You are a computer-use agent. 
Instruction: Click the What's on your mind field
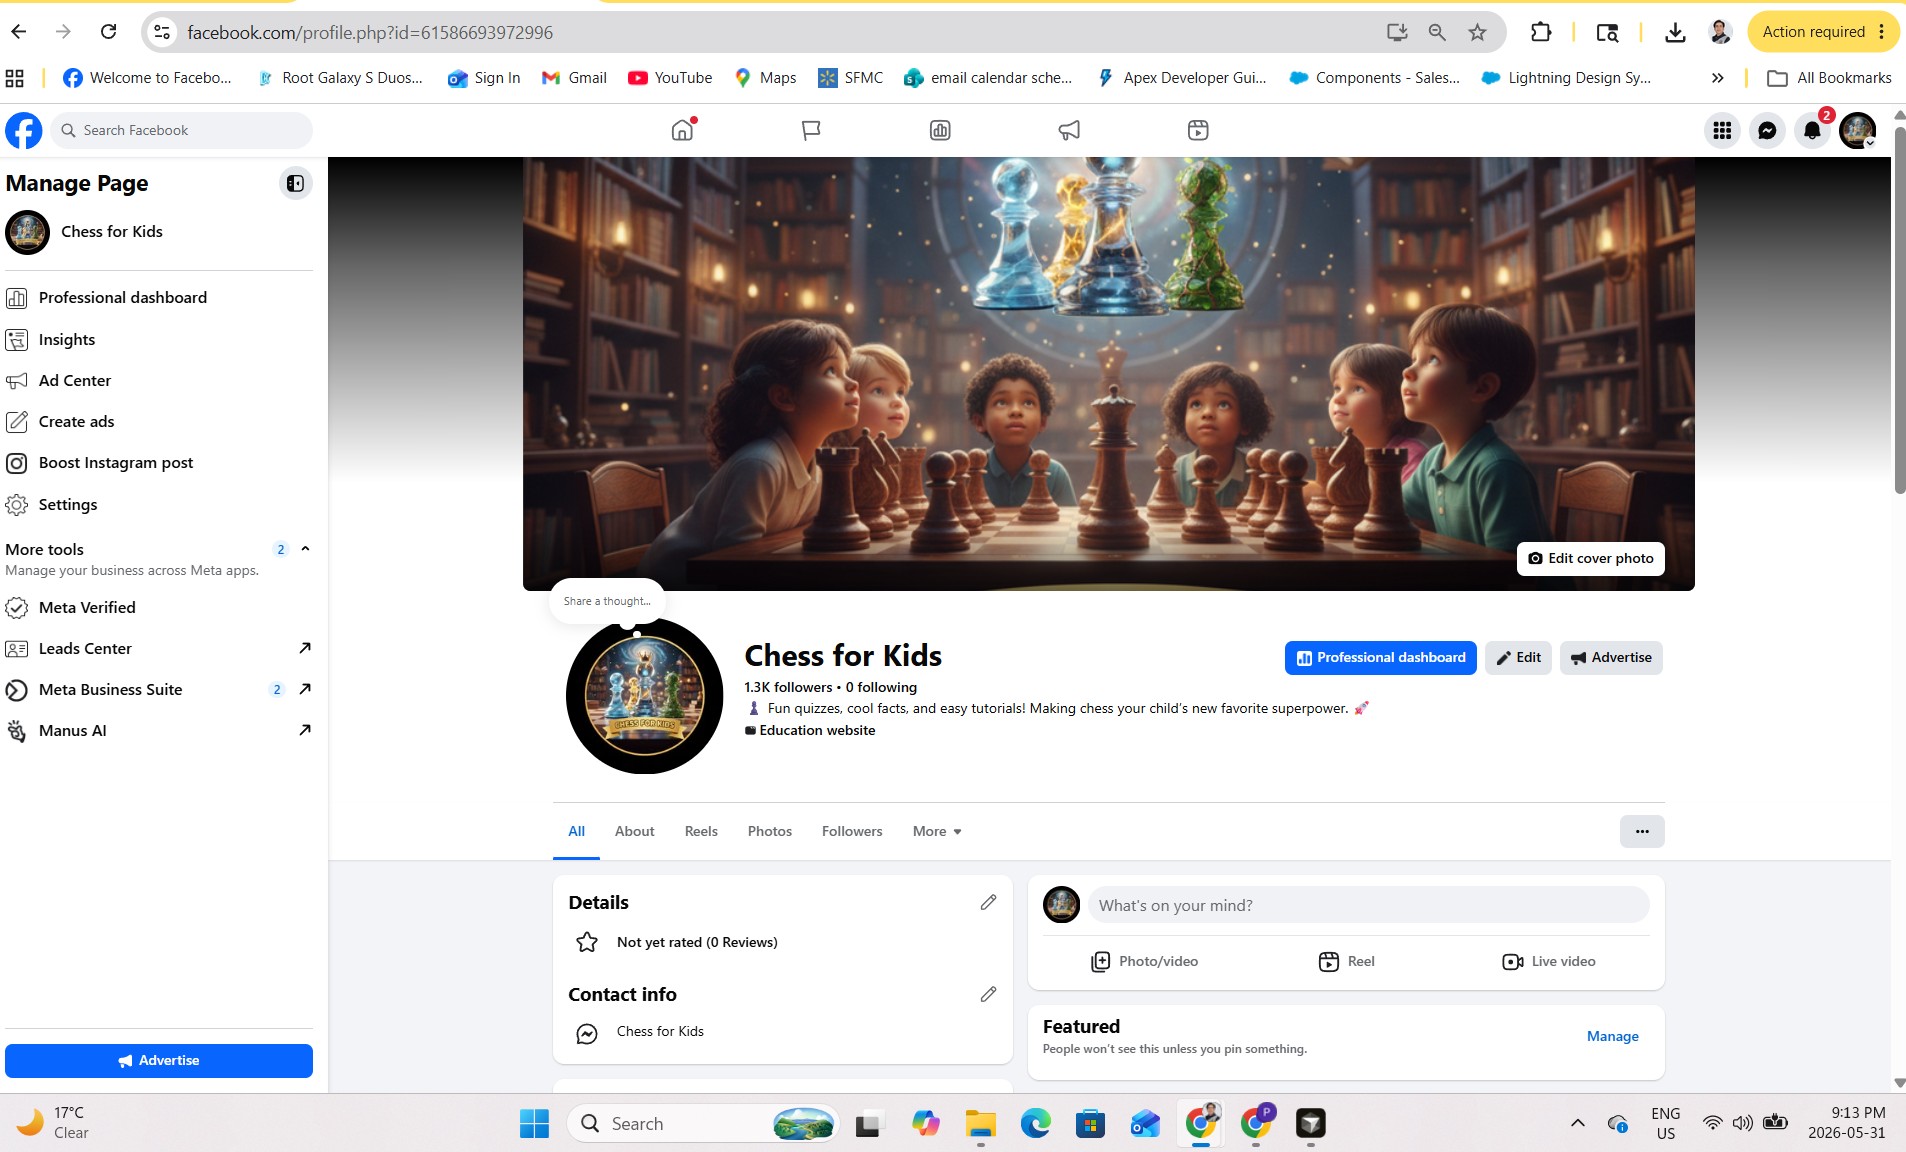pyautogui.click(x=1368, y=905)
